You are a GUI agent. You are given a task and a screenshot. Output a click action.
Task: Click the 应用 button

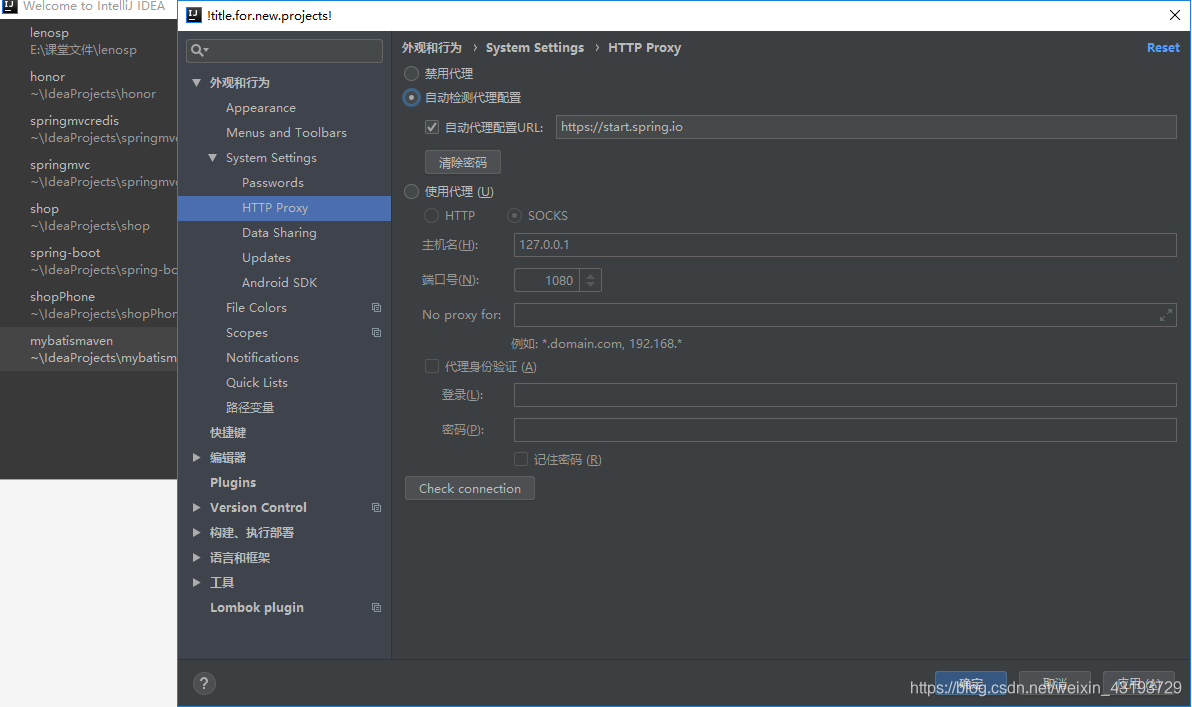point(1138,683)
